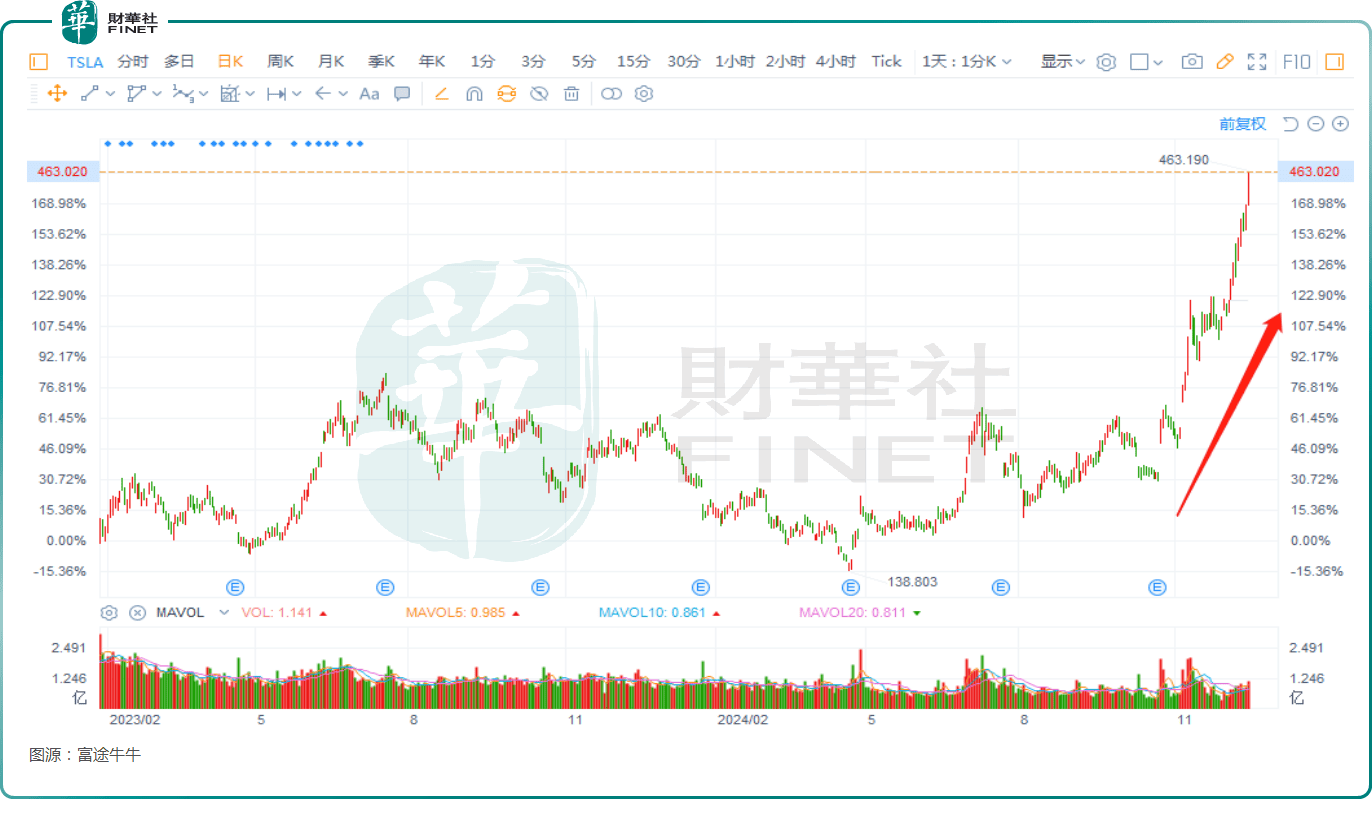Image resolution: width=1372 pixels, height=819 pixels.
Task: Click the undo curved arrow near 前复权
Action: [1291, 124]
